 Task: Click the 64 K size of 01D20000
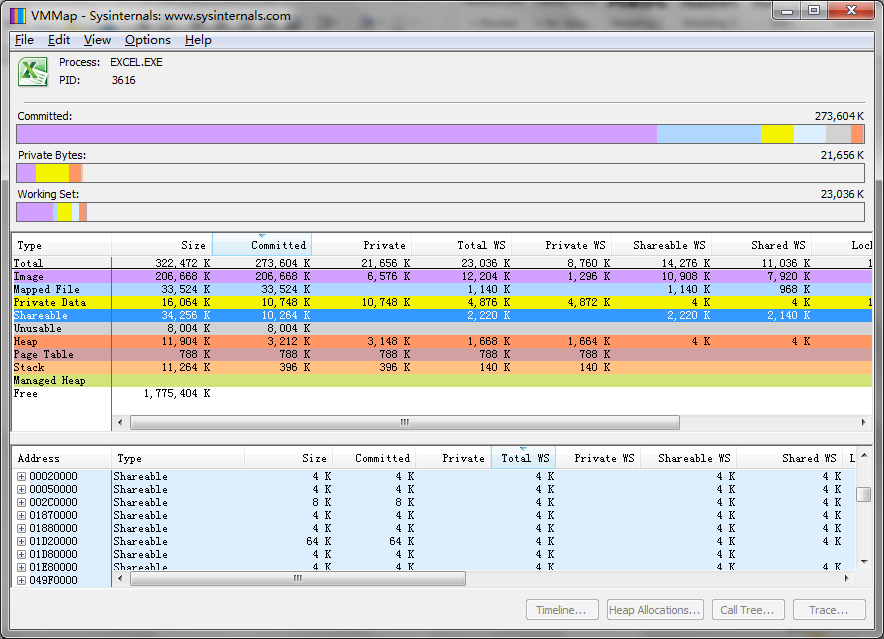tap(319, 541)
